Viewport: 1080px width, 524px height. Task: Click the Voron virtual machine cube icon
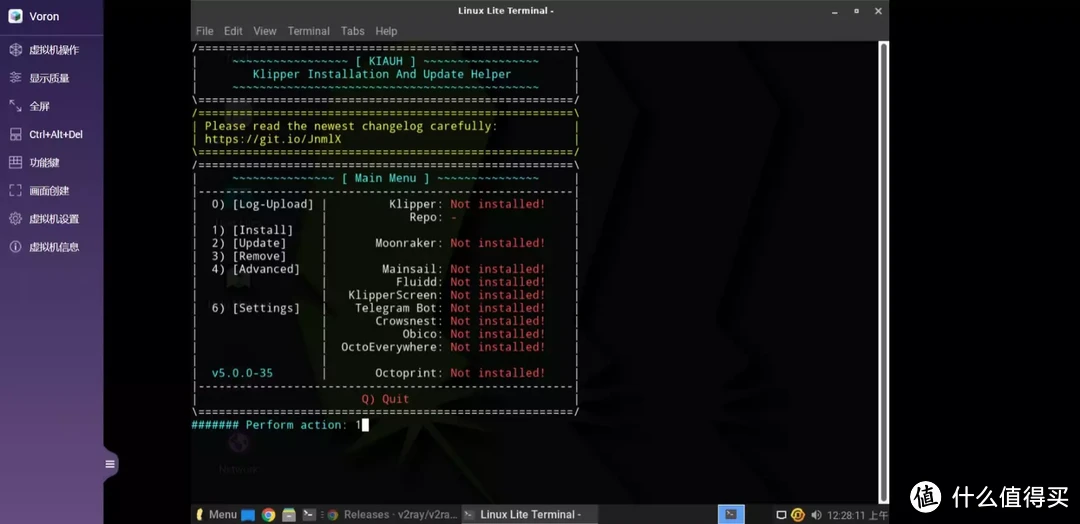pyautogui.click(x=15, y=16)
